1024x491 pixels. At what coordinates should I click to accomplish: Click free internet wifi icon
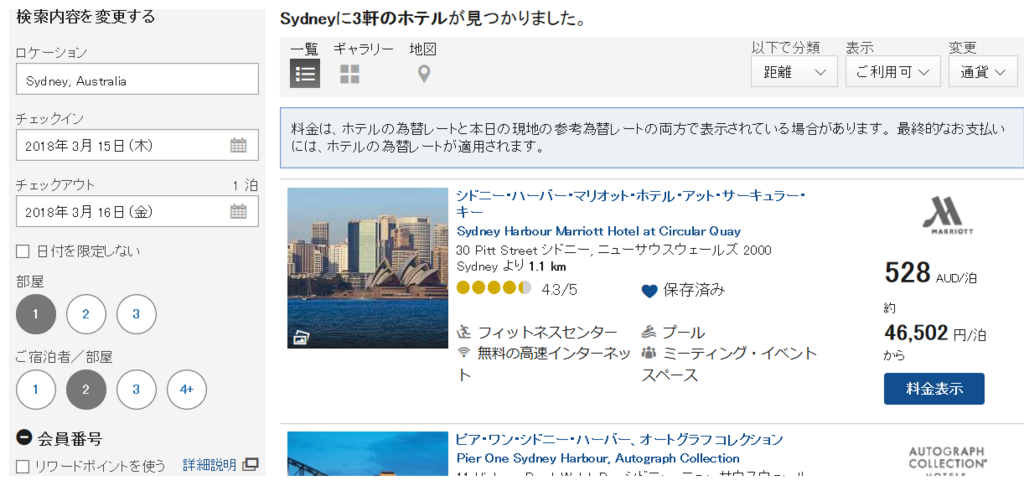[464, 353]
